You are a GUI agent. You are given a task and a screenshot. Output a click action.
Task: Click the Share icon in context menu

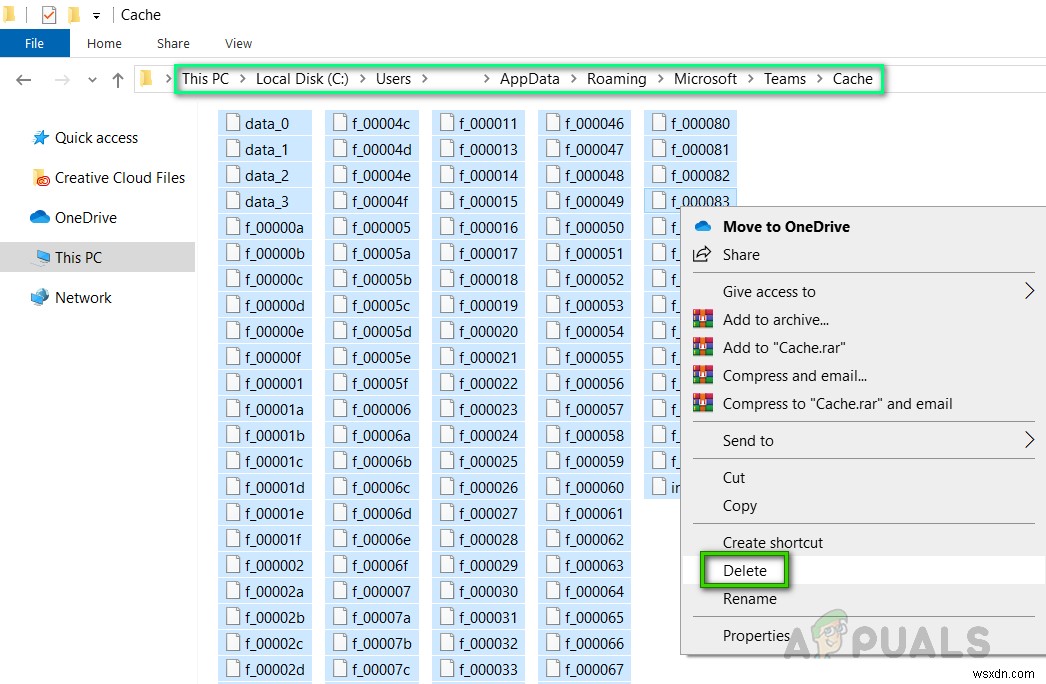(x=703, y=255)
